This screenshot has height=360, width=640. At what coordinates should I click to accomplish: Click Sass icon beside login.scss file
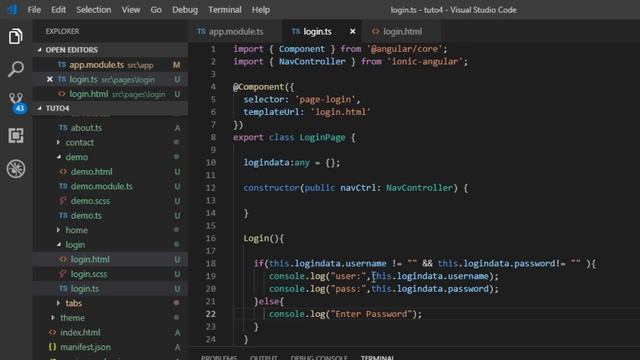point(63,274)
